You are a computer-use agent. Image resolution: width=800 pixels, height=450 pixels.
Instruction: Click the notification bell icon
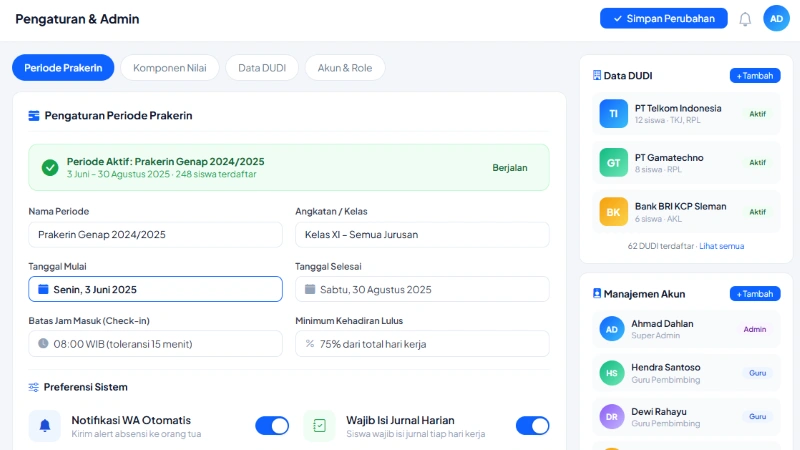coord(745,19)
